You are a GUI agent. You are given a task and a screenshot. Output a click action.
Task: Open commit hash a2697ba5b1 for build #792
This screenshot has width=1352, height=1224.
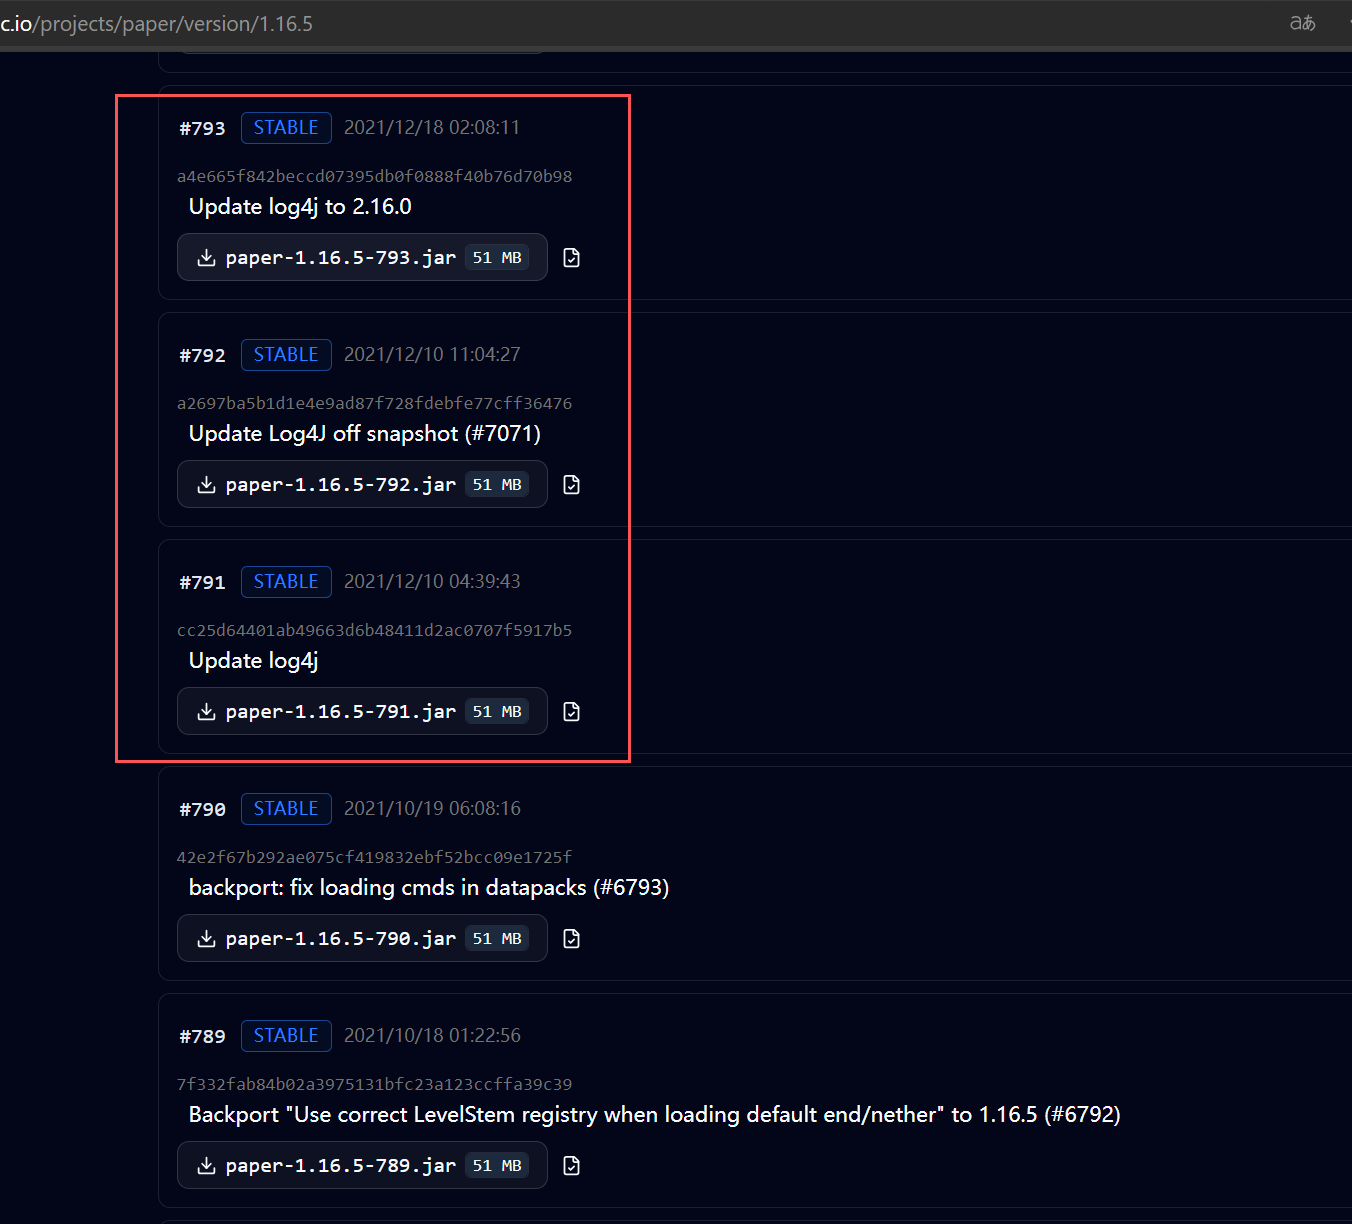pos(374,404)
